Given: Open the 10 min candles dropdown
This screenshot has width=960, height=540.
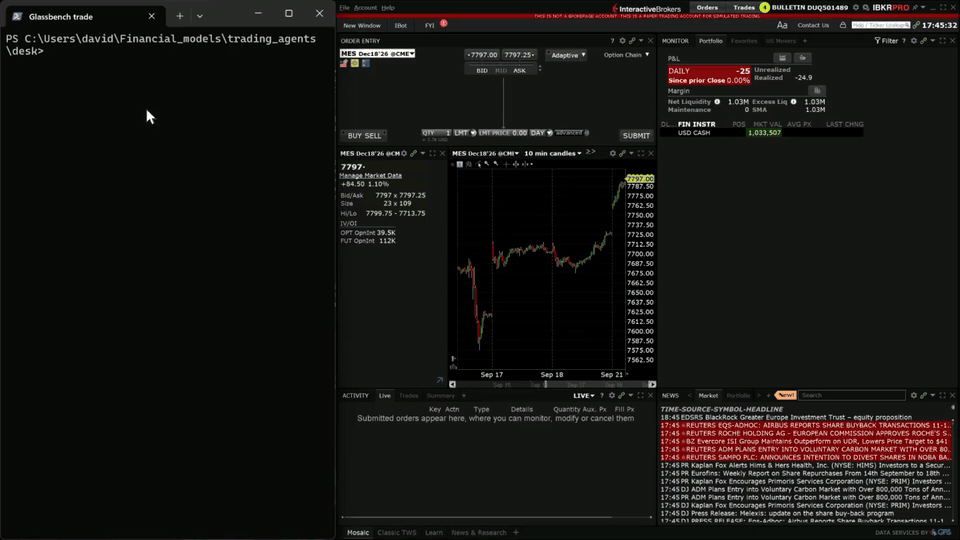Looking at the screenshot, I should tap(553, 154).
